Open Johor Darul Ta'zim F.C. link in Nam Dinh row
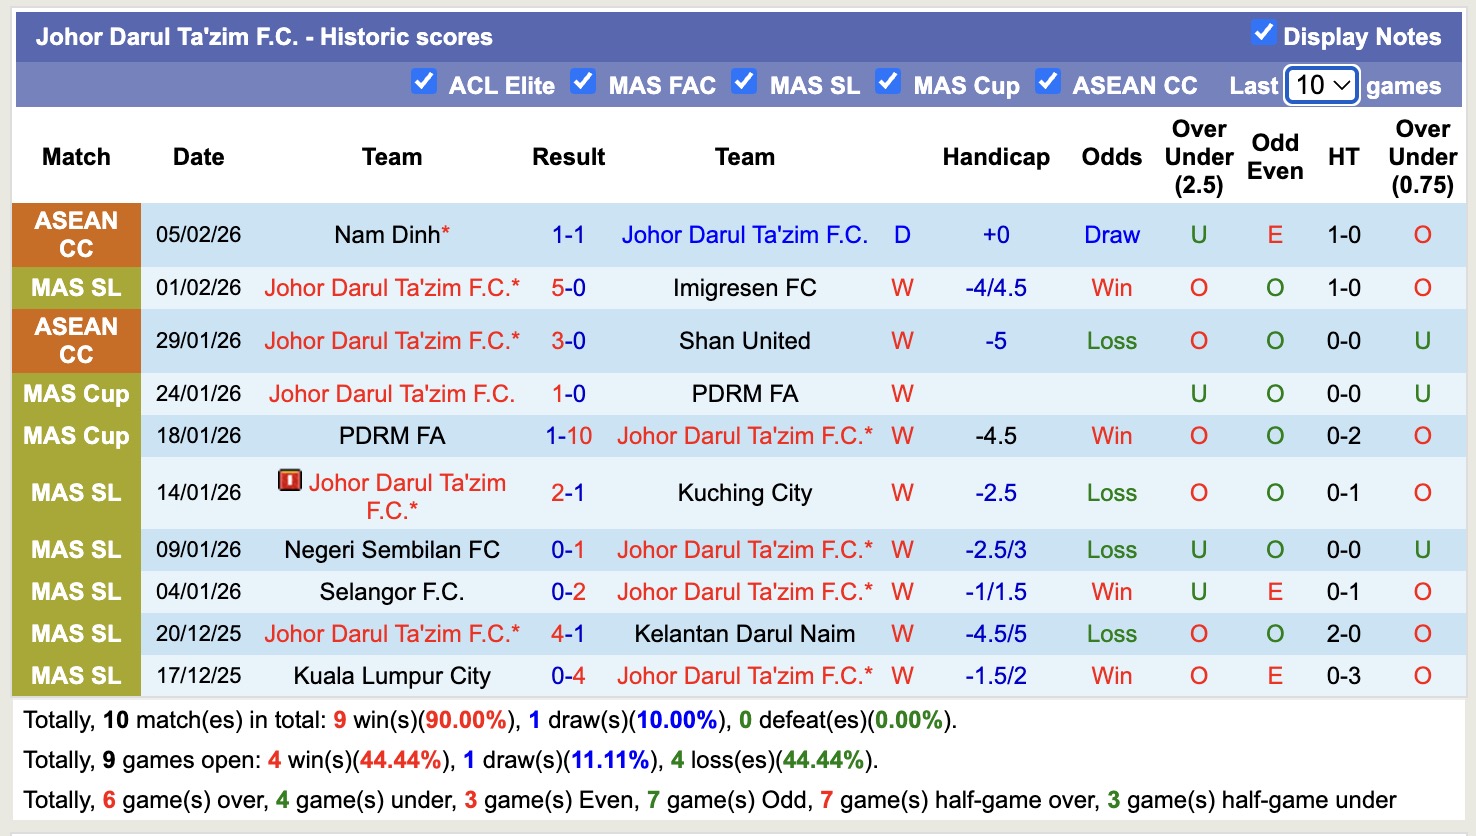Image resolution: width=1476 pixels, height=836 pixels. coord(745,235)
